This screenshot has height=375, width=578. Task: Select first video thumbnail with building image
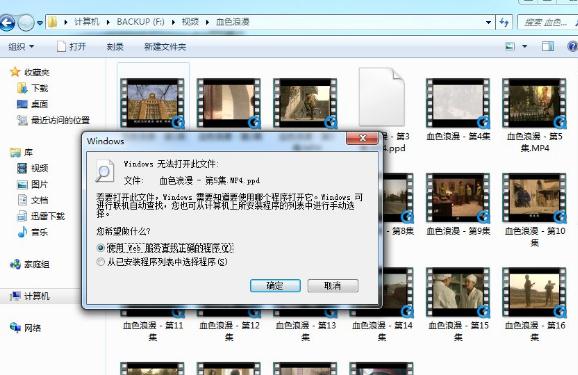[153, 103]
